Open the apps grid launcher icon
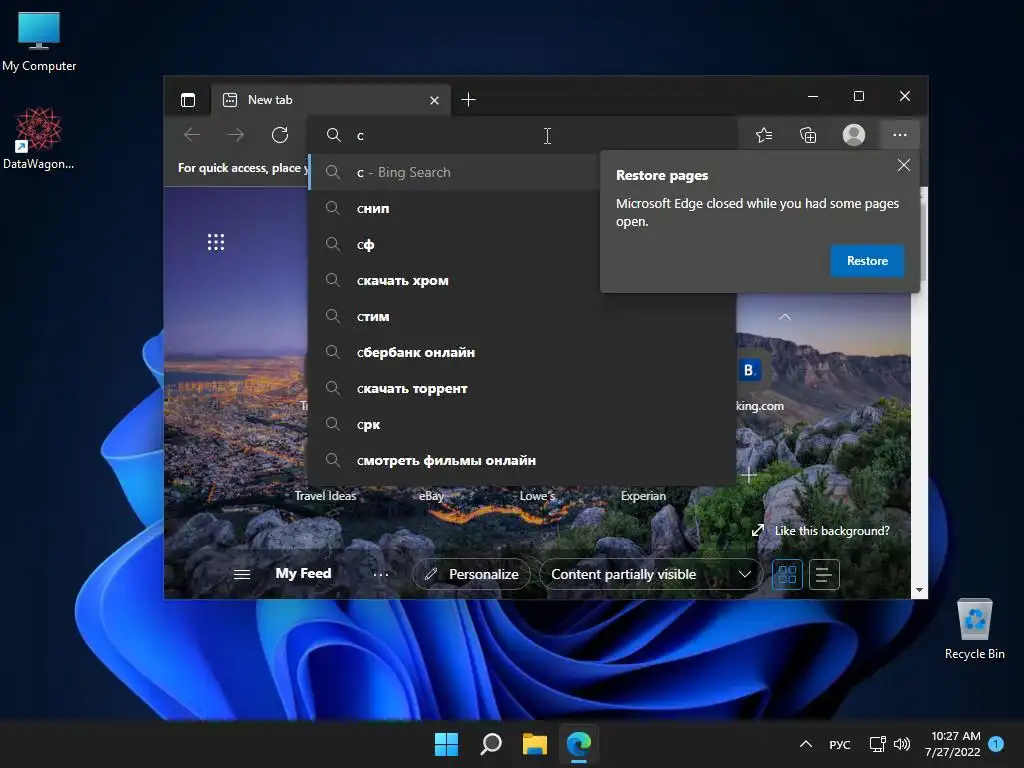The image size is (1024, 768). pyautogui.click(x=216, y=242)
